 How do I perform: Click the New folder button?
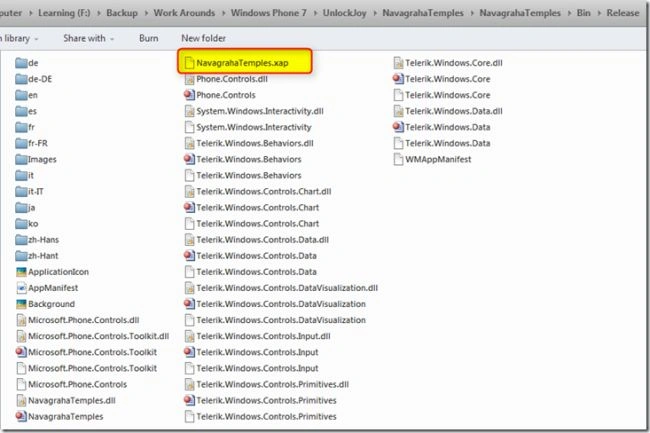[204, 38]
